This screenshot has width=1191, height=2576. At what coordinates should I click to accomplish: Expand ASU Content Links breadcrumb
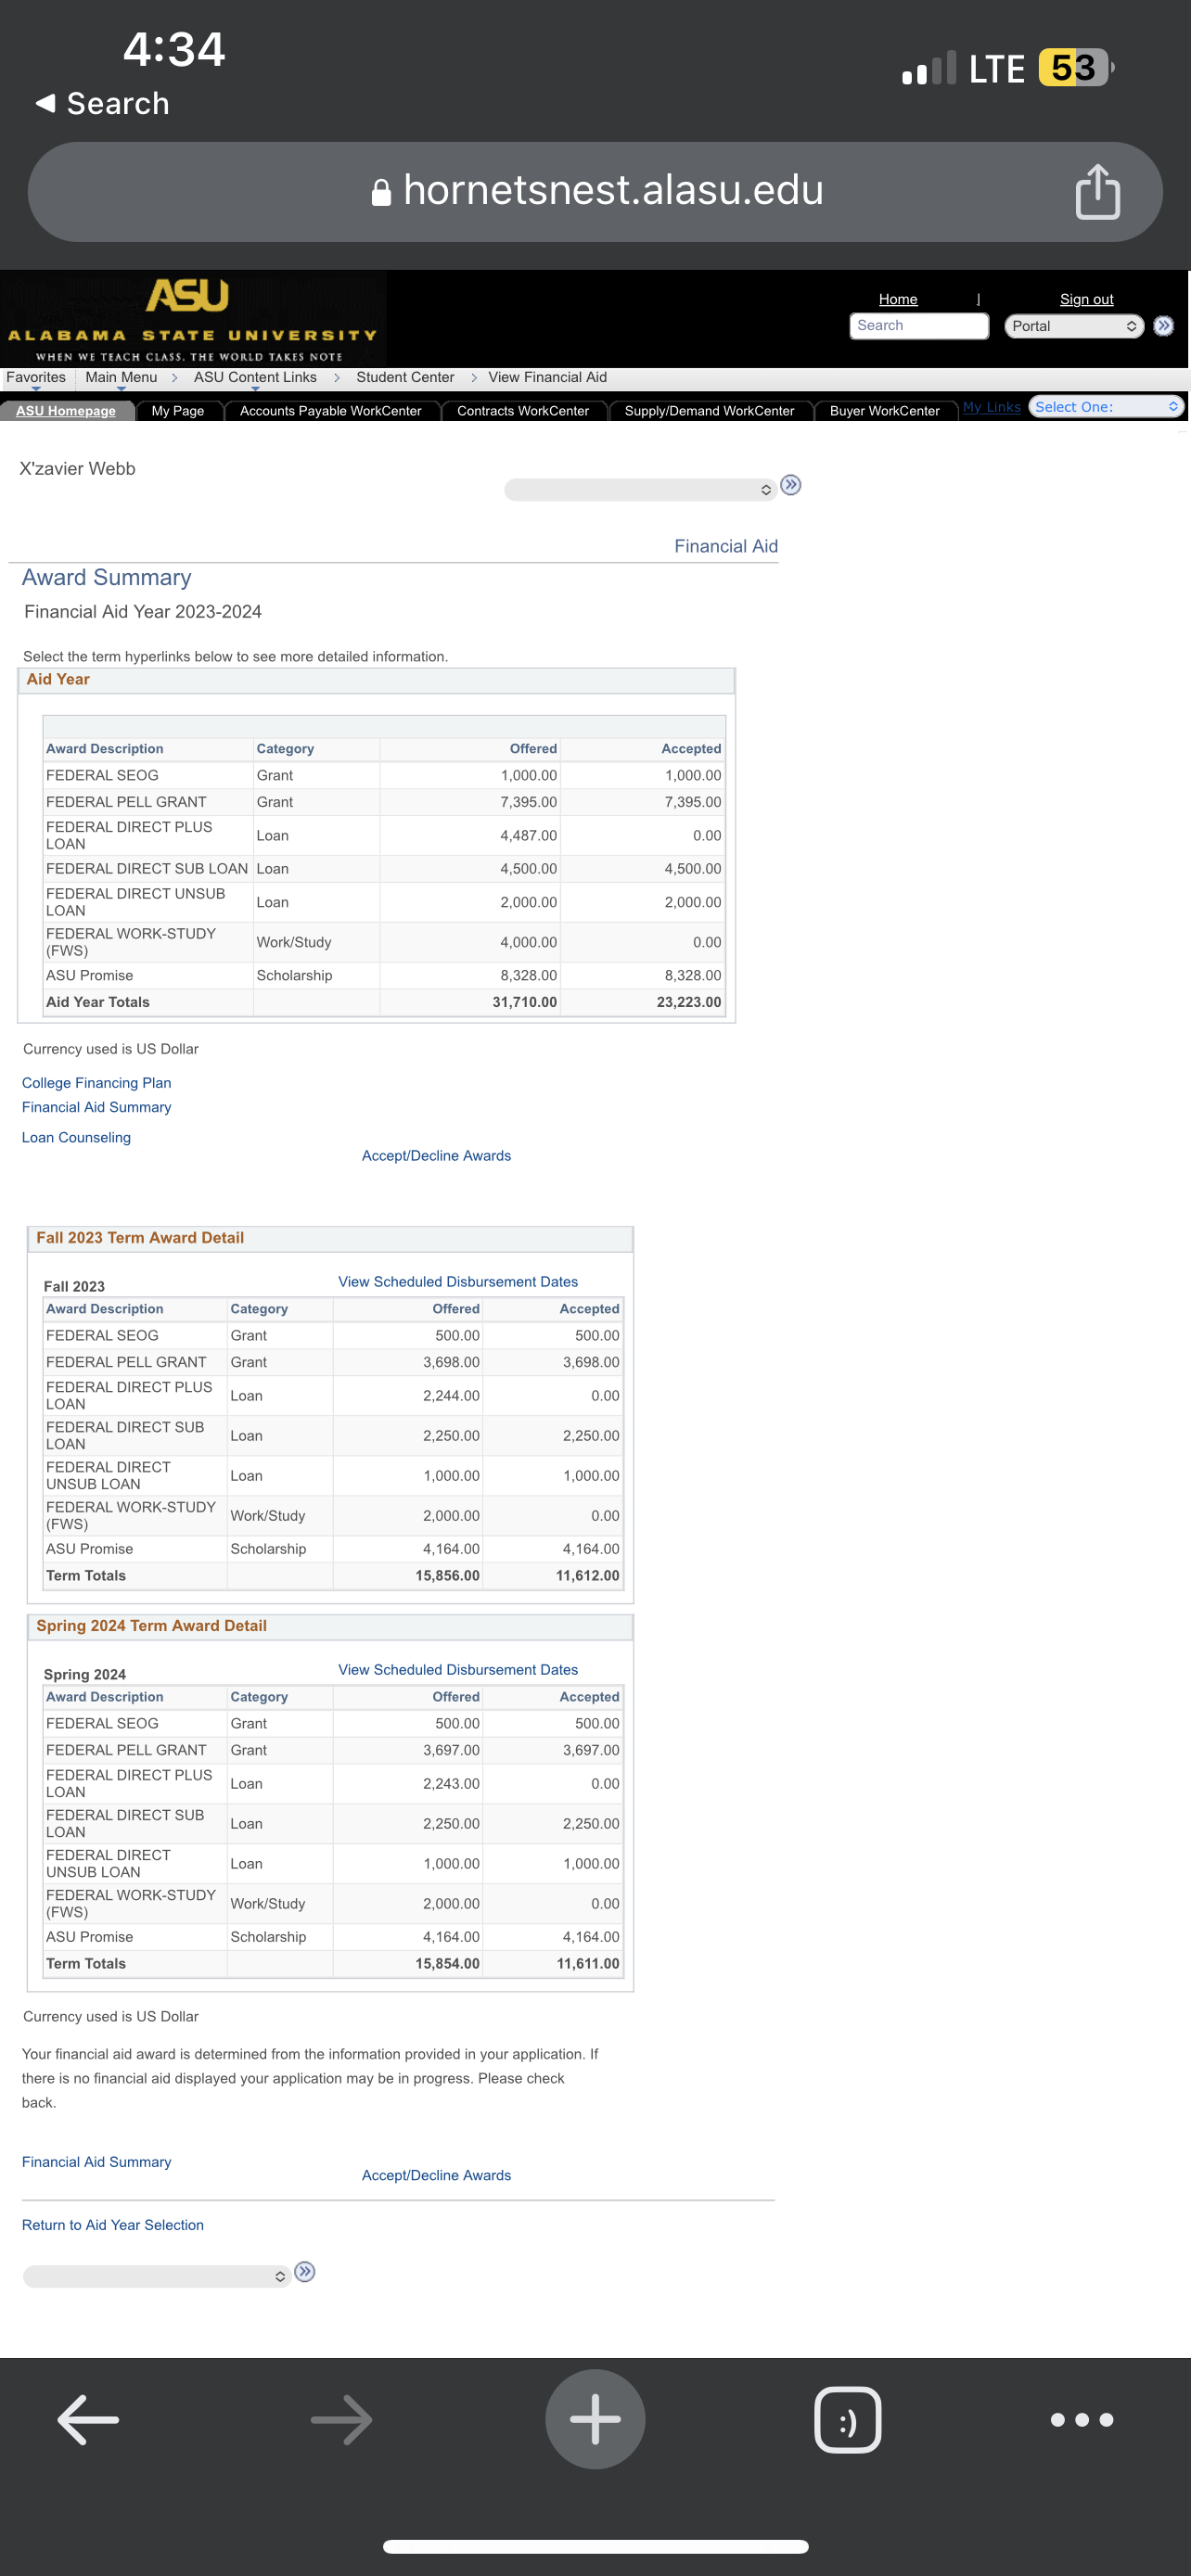255,378
